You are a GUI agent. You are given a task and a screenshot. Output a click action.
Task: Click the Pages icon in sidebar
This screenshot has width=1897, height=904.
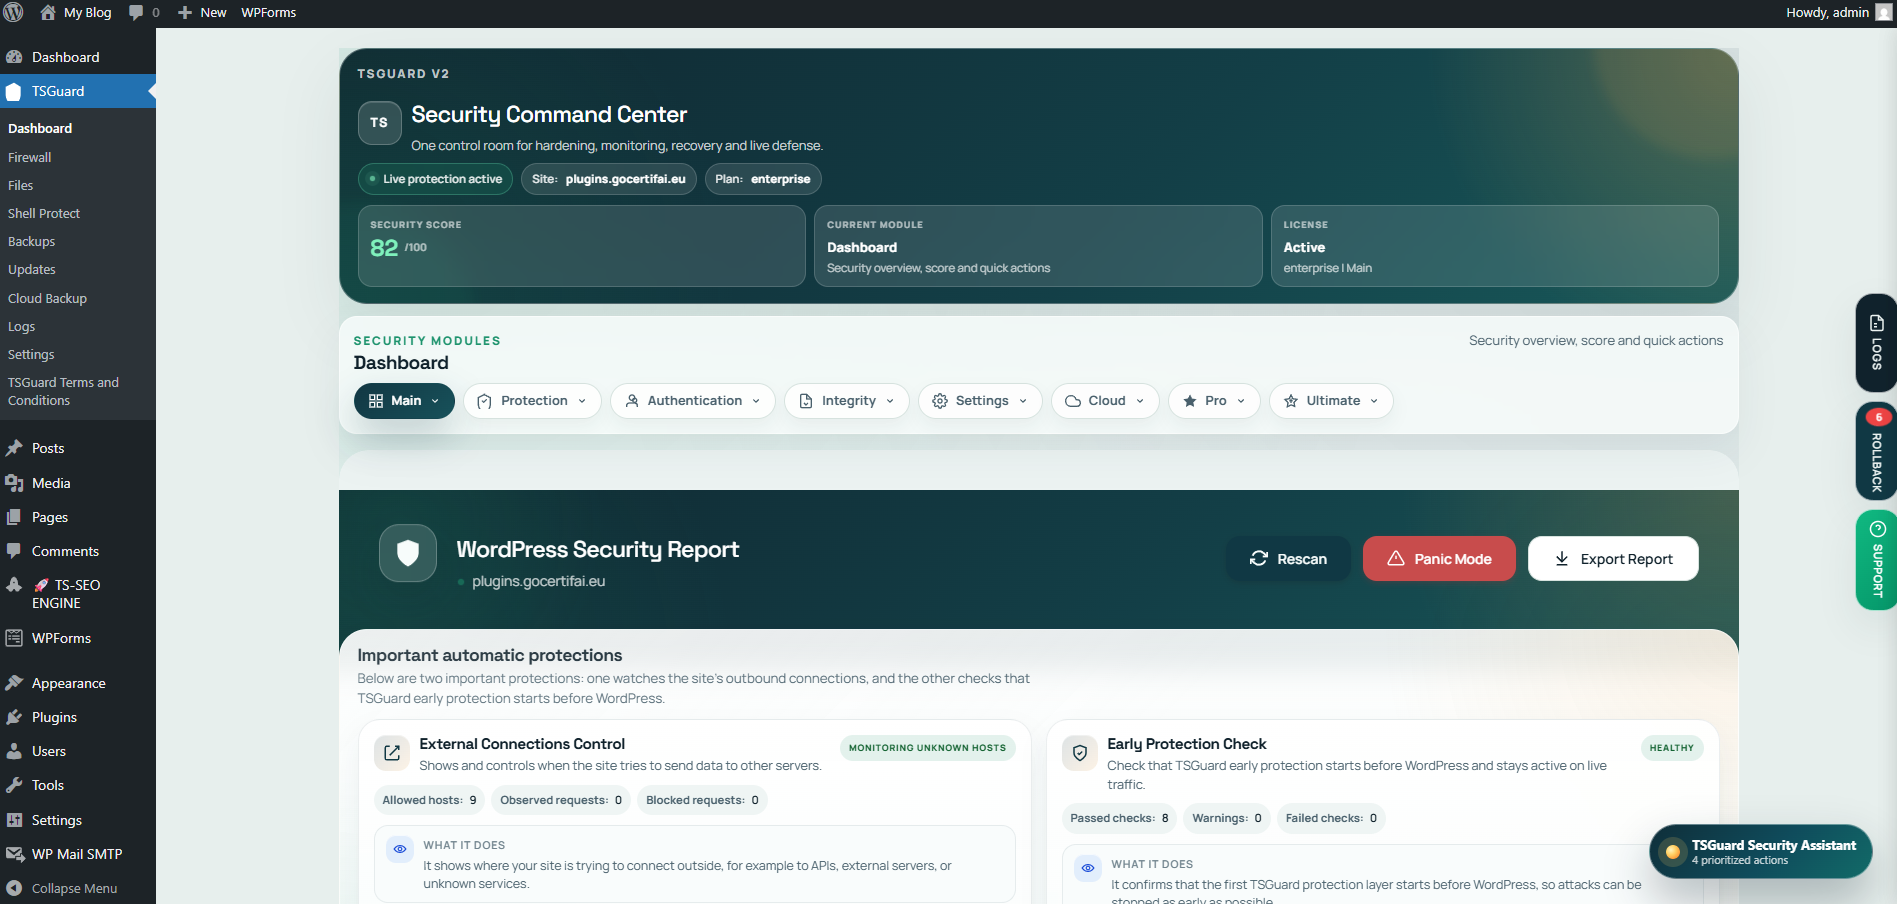point(14,517)
